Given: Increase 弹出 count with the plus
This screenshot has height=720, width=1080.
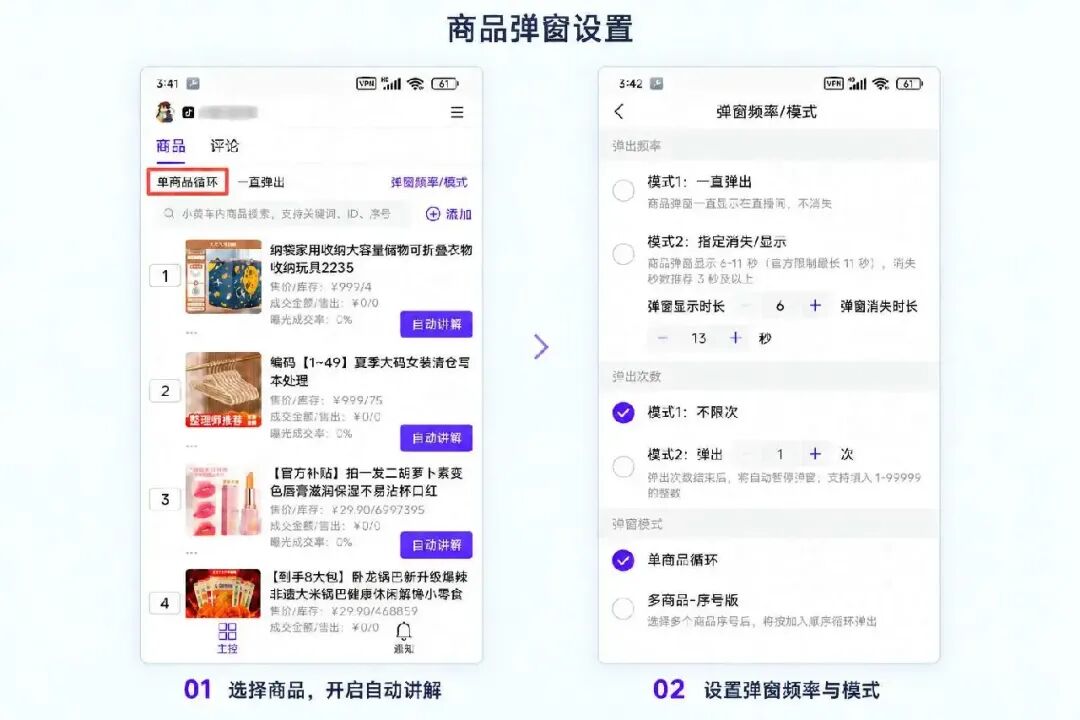Looking at the screenshot, I should click(x=815, y=453).
